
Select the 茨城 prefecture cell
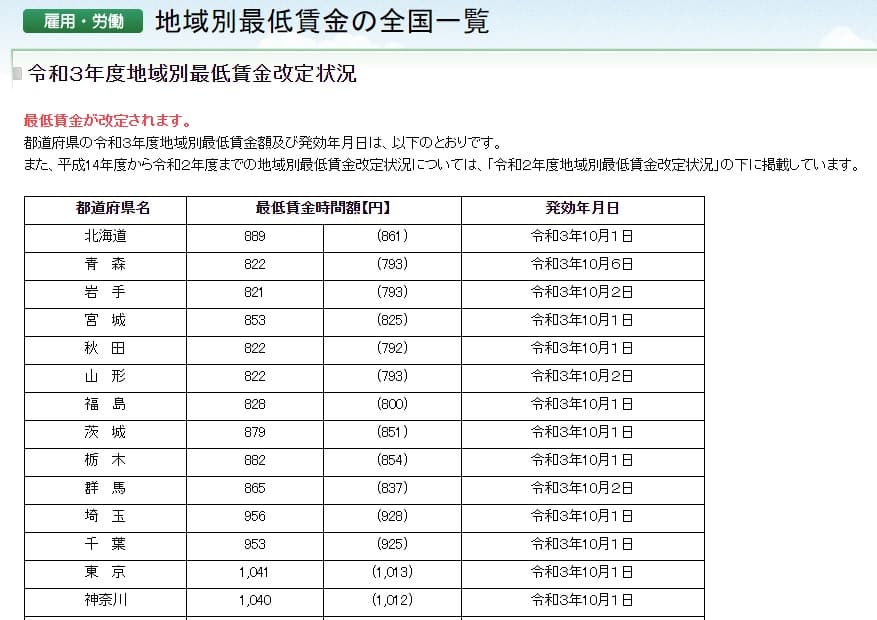pos(105,432)
